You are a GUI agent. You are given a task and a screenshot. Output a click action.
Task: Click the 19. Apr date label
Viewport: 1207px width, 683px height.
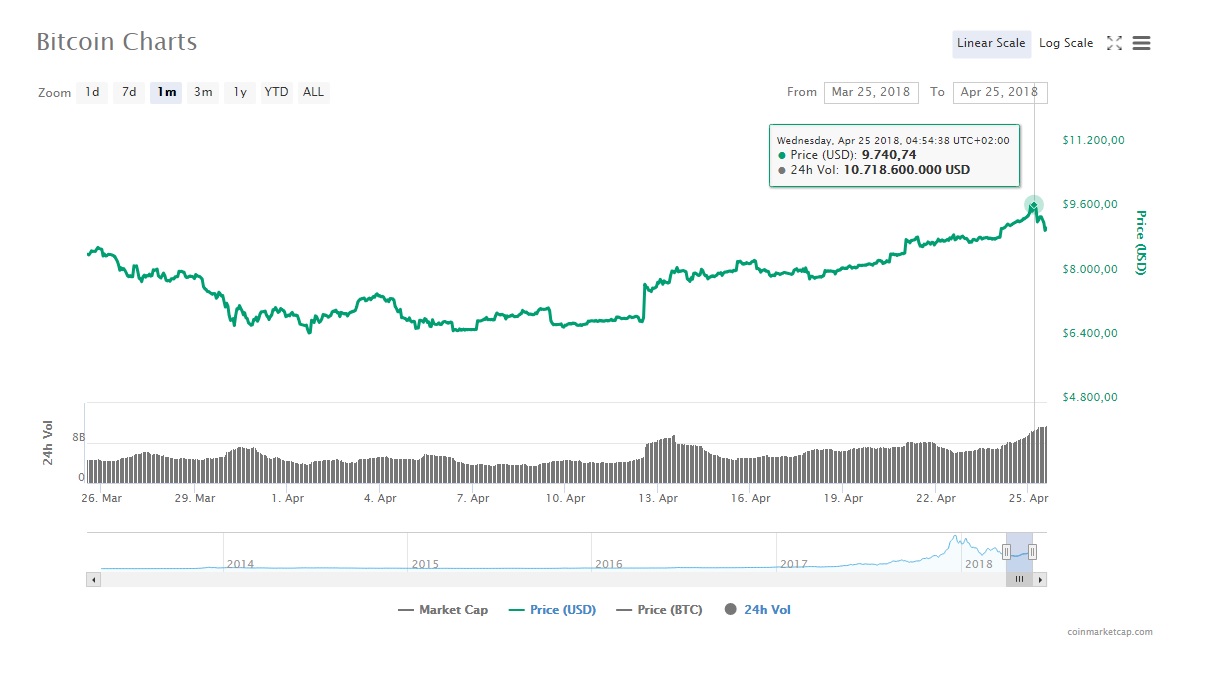(843, 498)
